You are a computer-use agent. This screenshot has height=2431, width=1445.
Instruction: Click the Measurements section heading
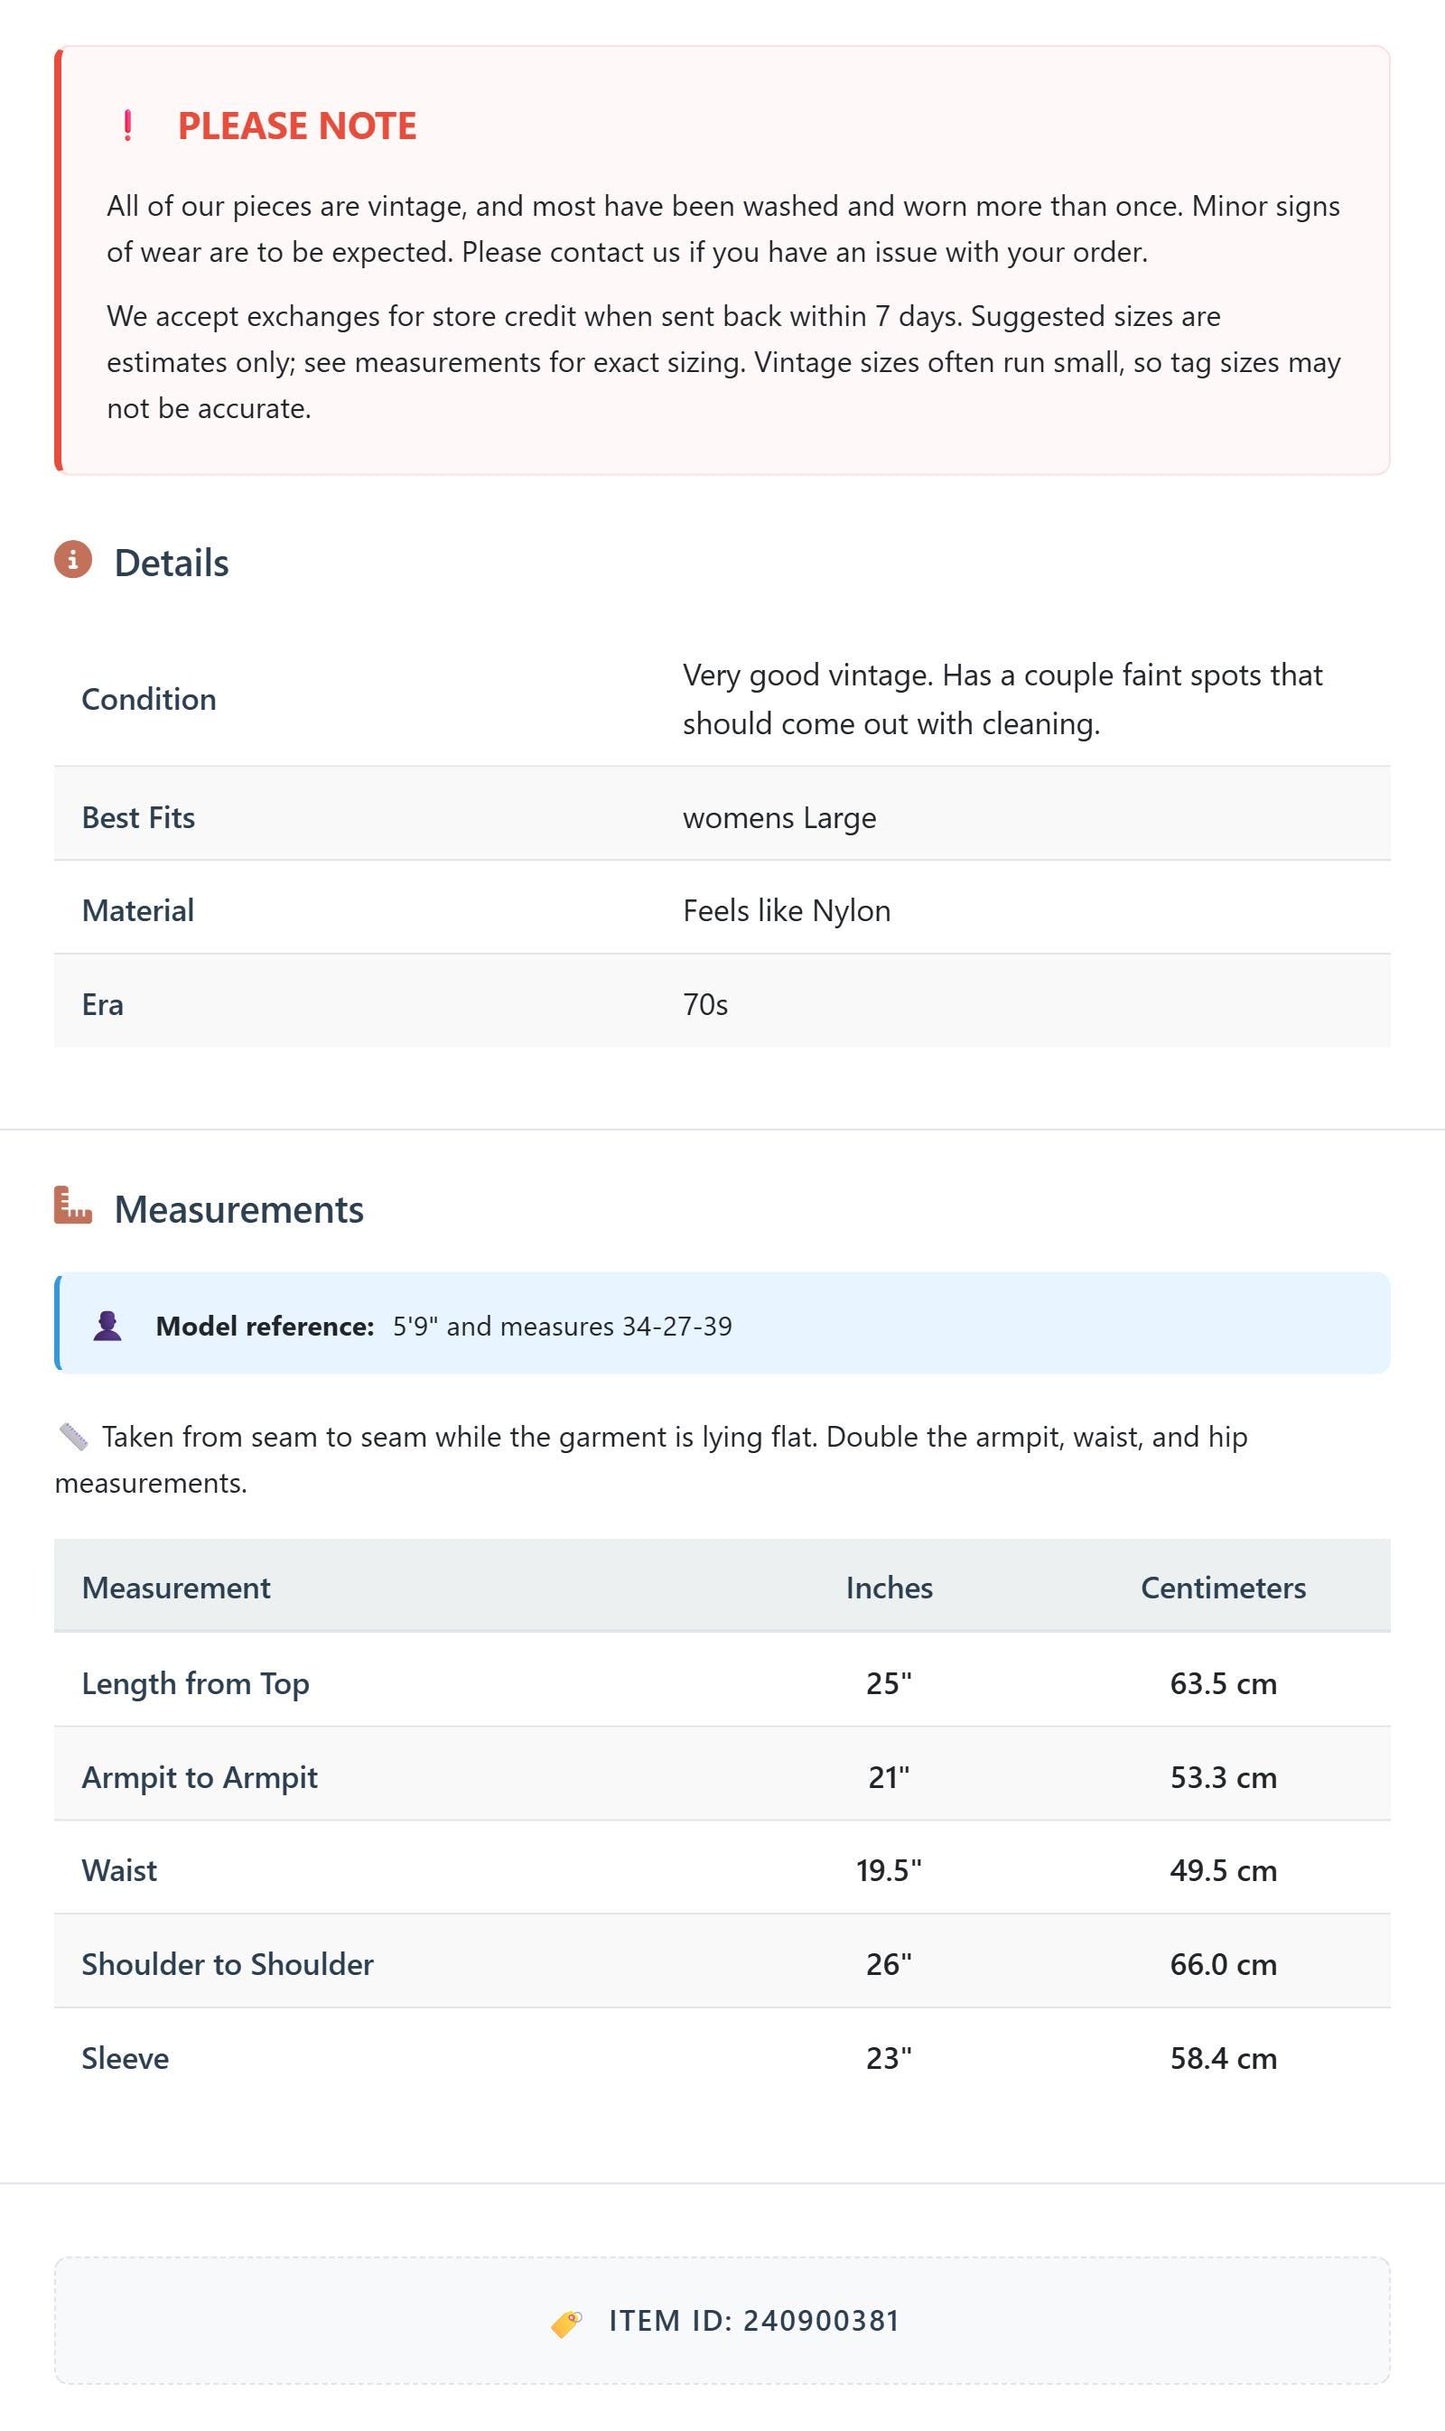click(x=239, y=1209)
